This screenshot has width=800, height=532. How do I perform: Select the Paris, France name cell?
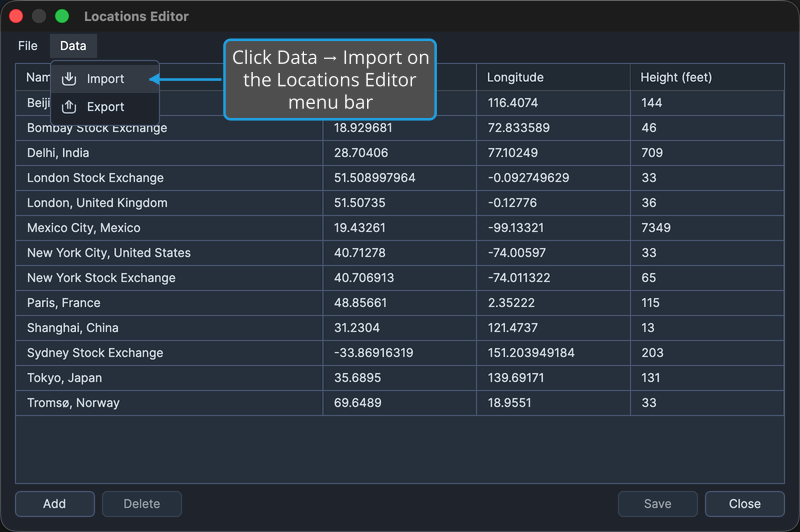coord(169,303)
